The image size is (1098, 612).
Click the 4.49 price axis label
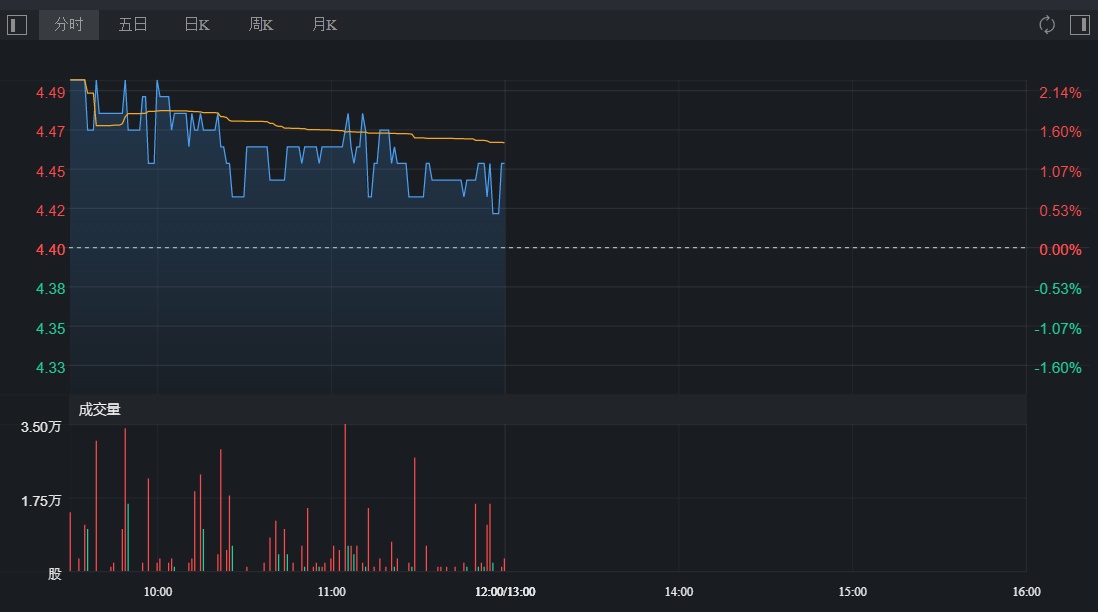tap(50, 92)
